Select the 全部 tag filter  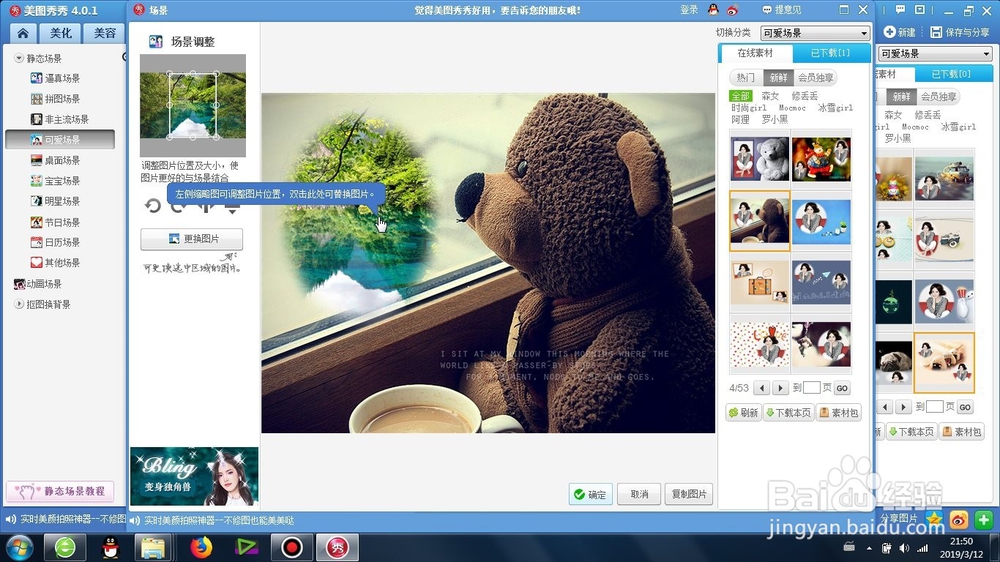pos(740,96)
